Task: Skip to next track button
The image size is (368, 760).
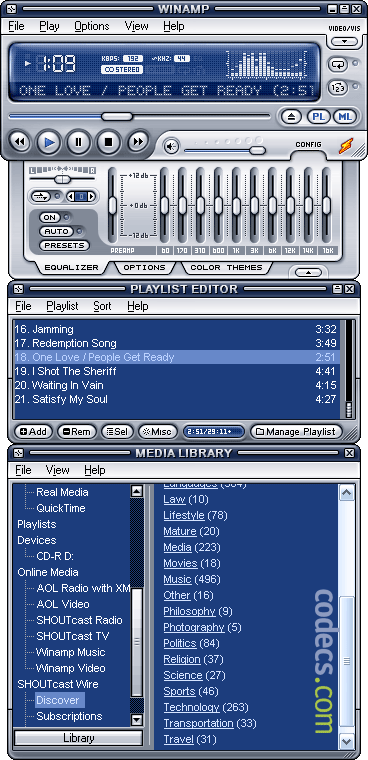Action: point(138,142)
